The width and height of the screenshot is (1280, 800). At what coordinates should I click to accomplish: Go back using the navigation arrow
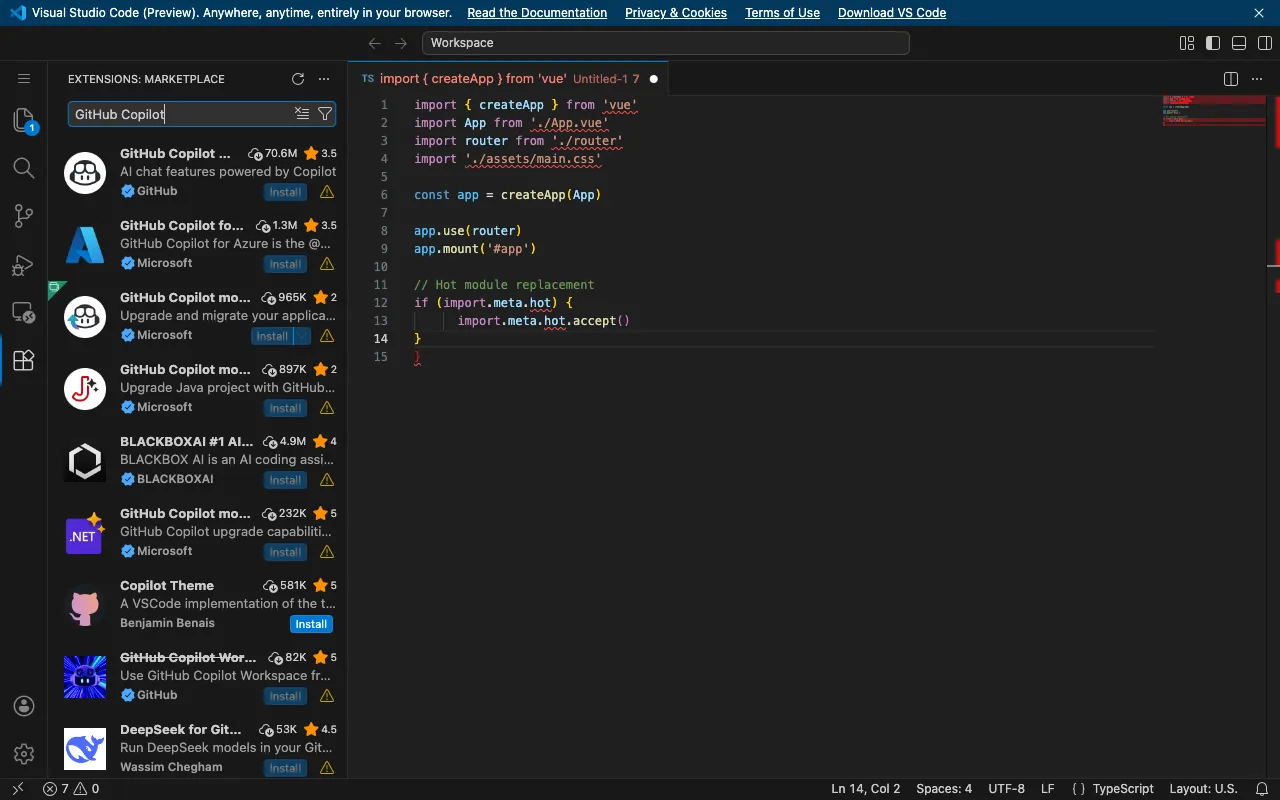(x=375, y=43)
